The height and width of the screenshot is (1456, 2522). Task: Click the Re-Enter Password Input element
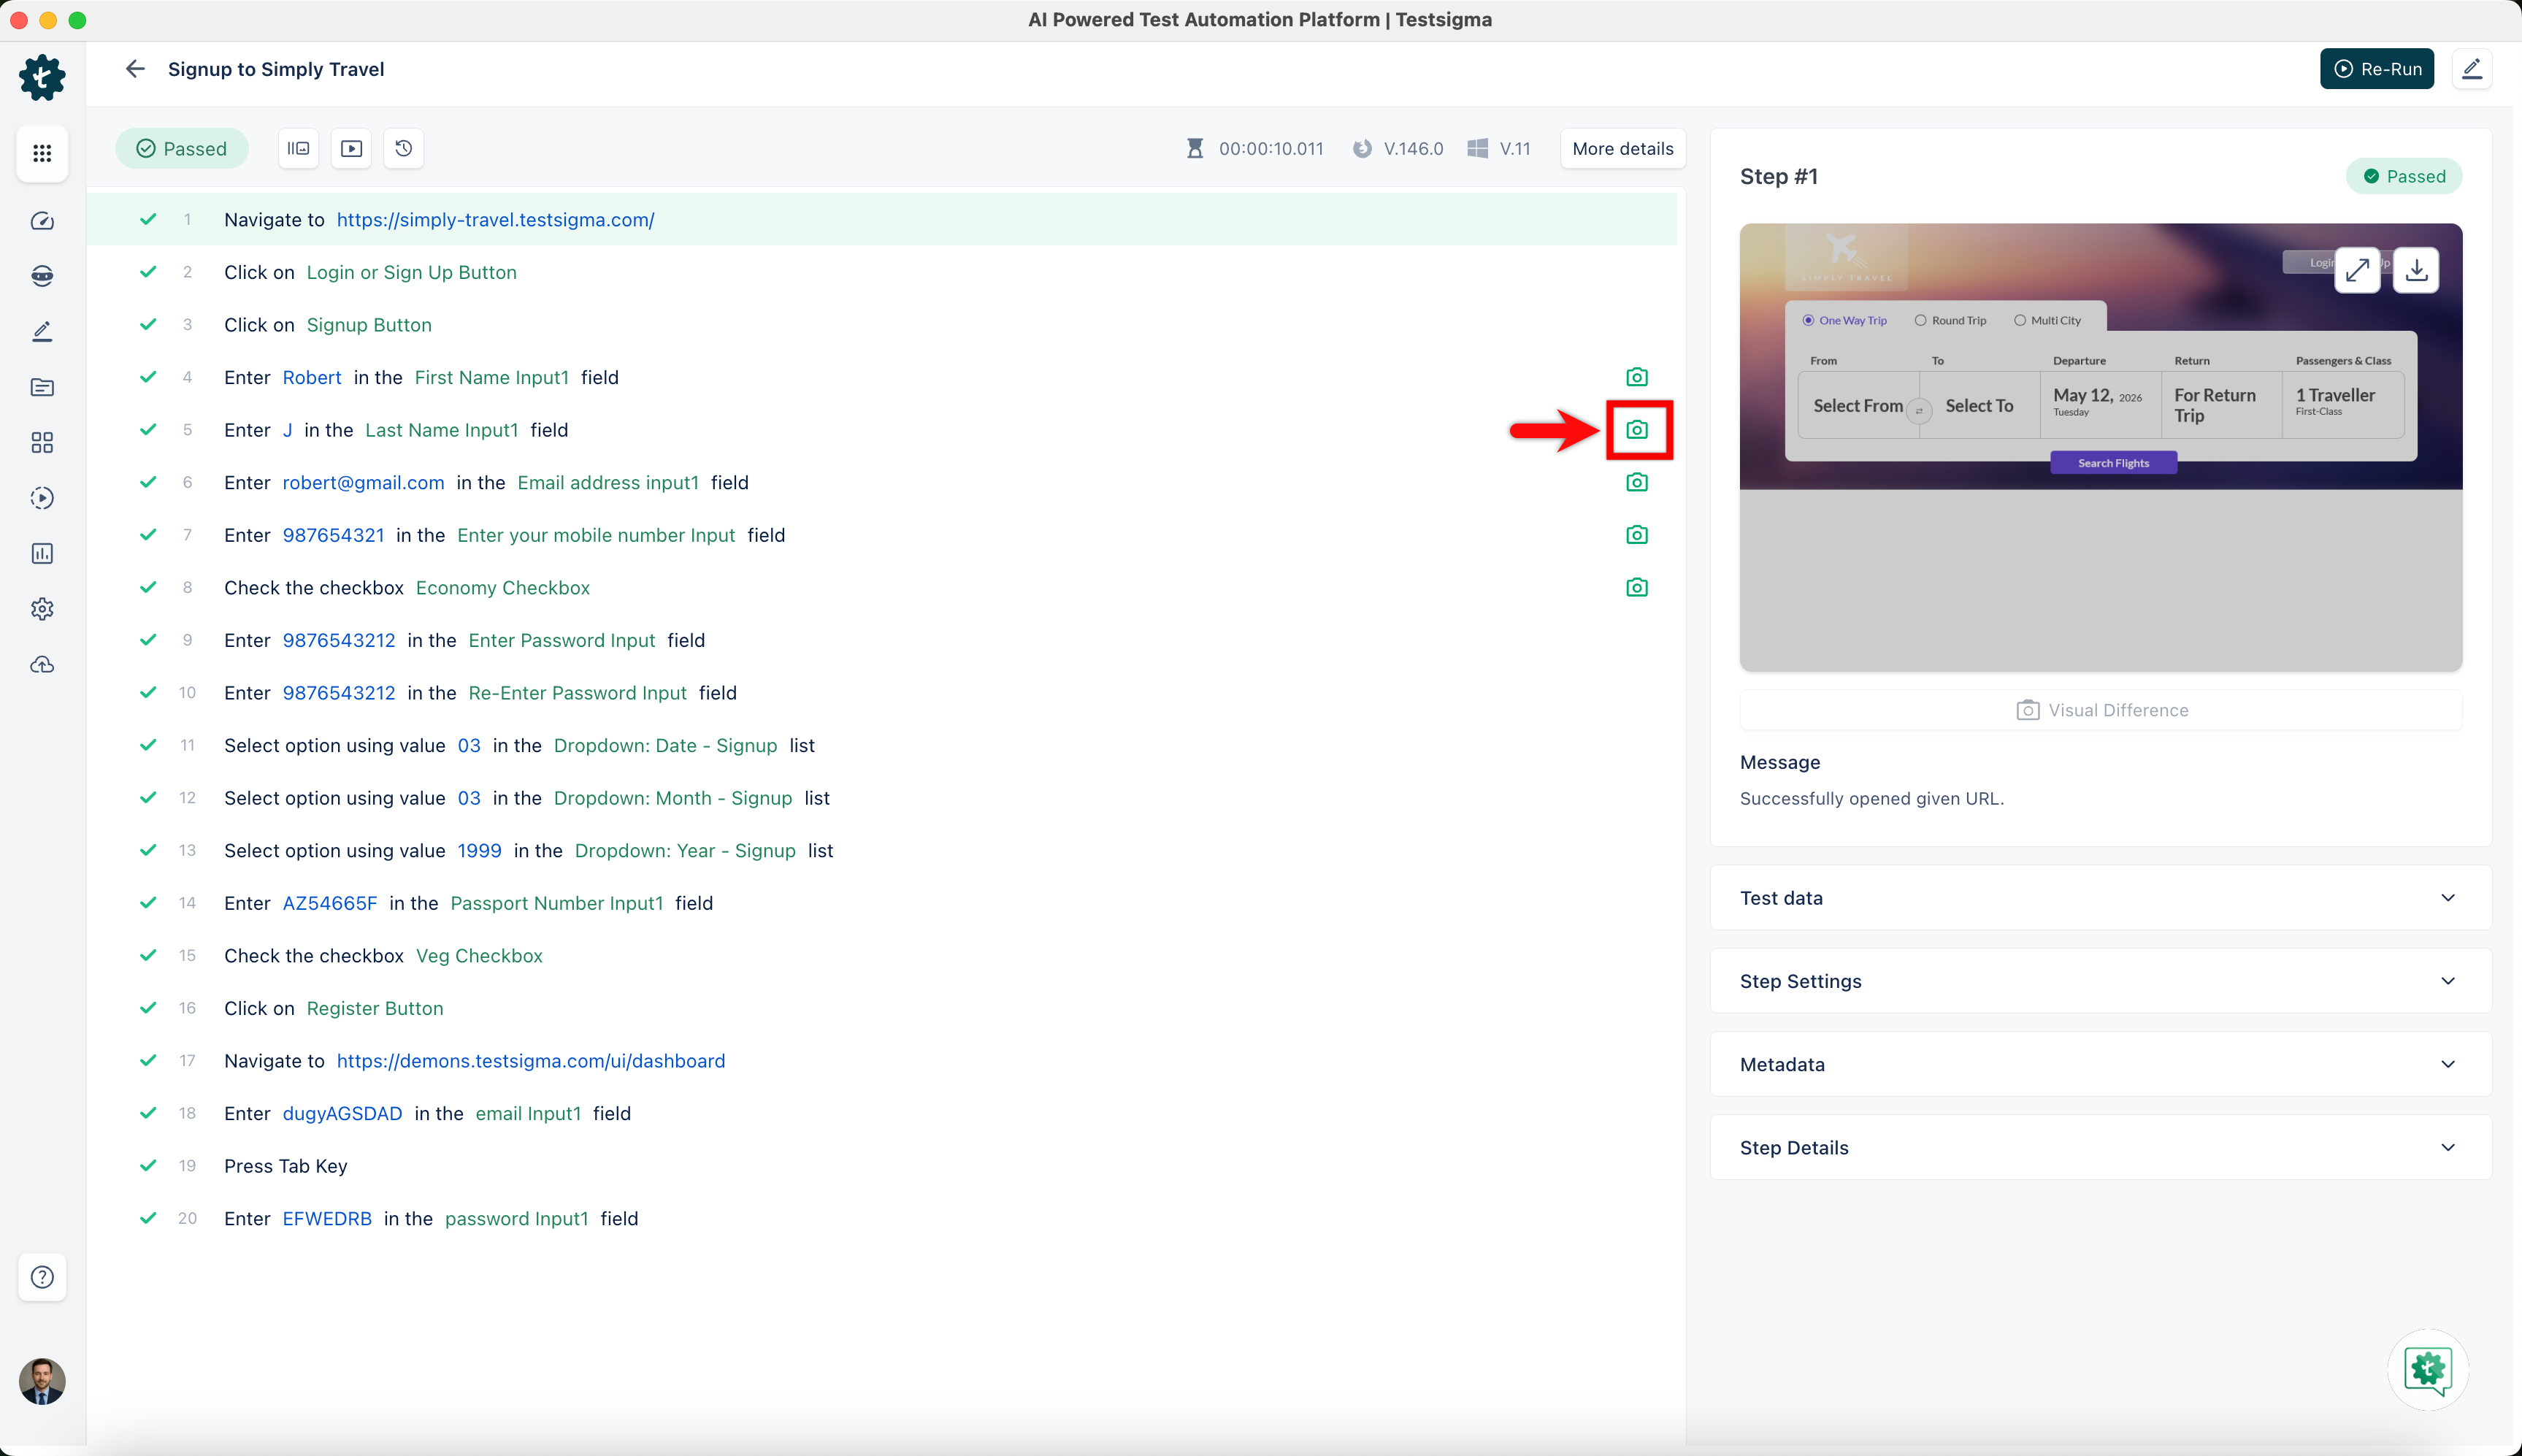point(578,693)
